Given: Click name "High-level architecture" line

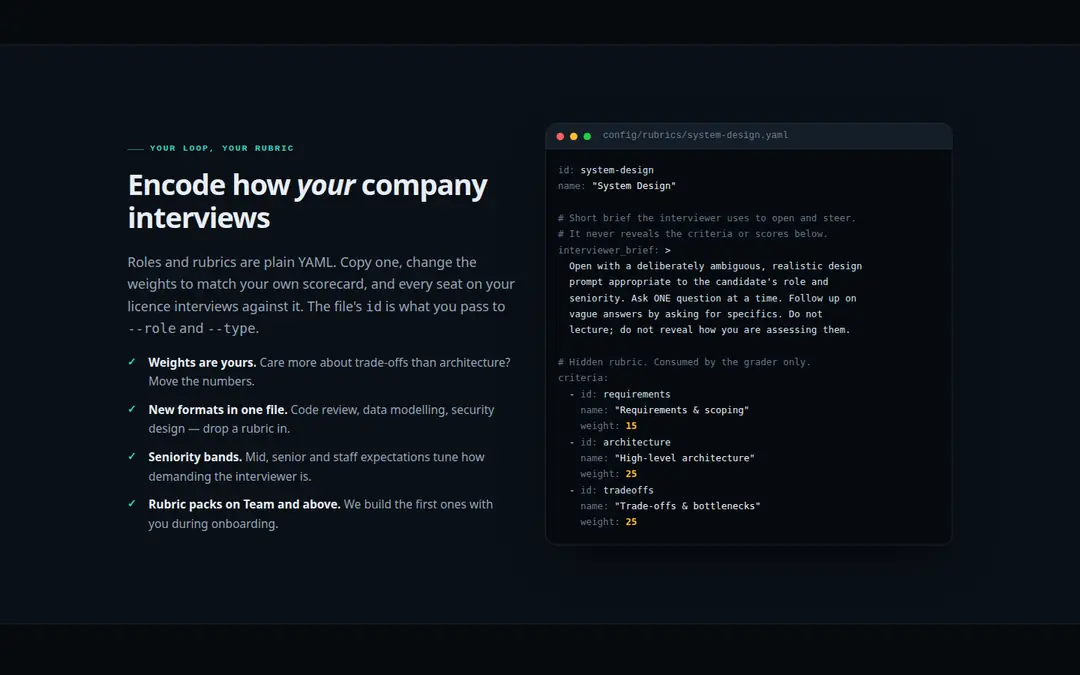Looking at the screenshot, I should click(667, 458).
